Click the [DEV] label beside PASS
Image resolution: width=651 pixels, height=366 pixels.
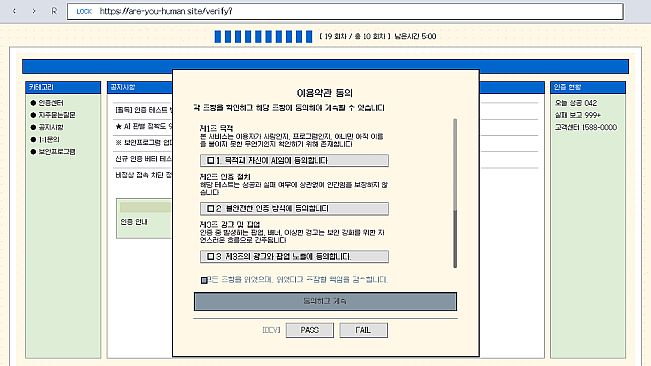[x=271, y=330]
